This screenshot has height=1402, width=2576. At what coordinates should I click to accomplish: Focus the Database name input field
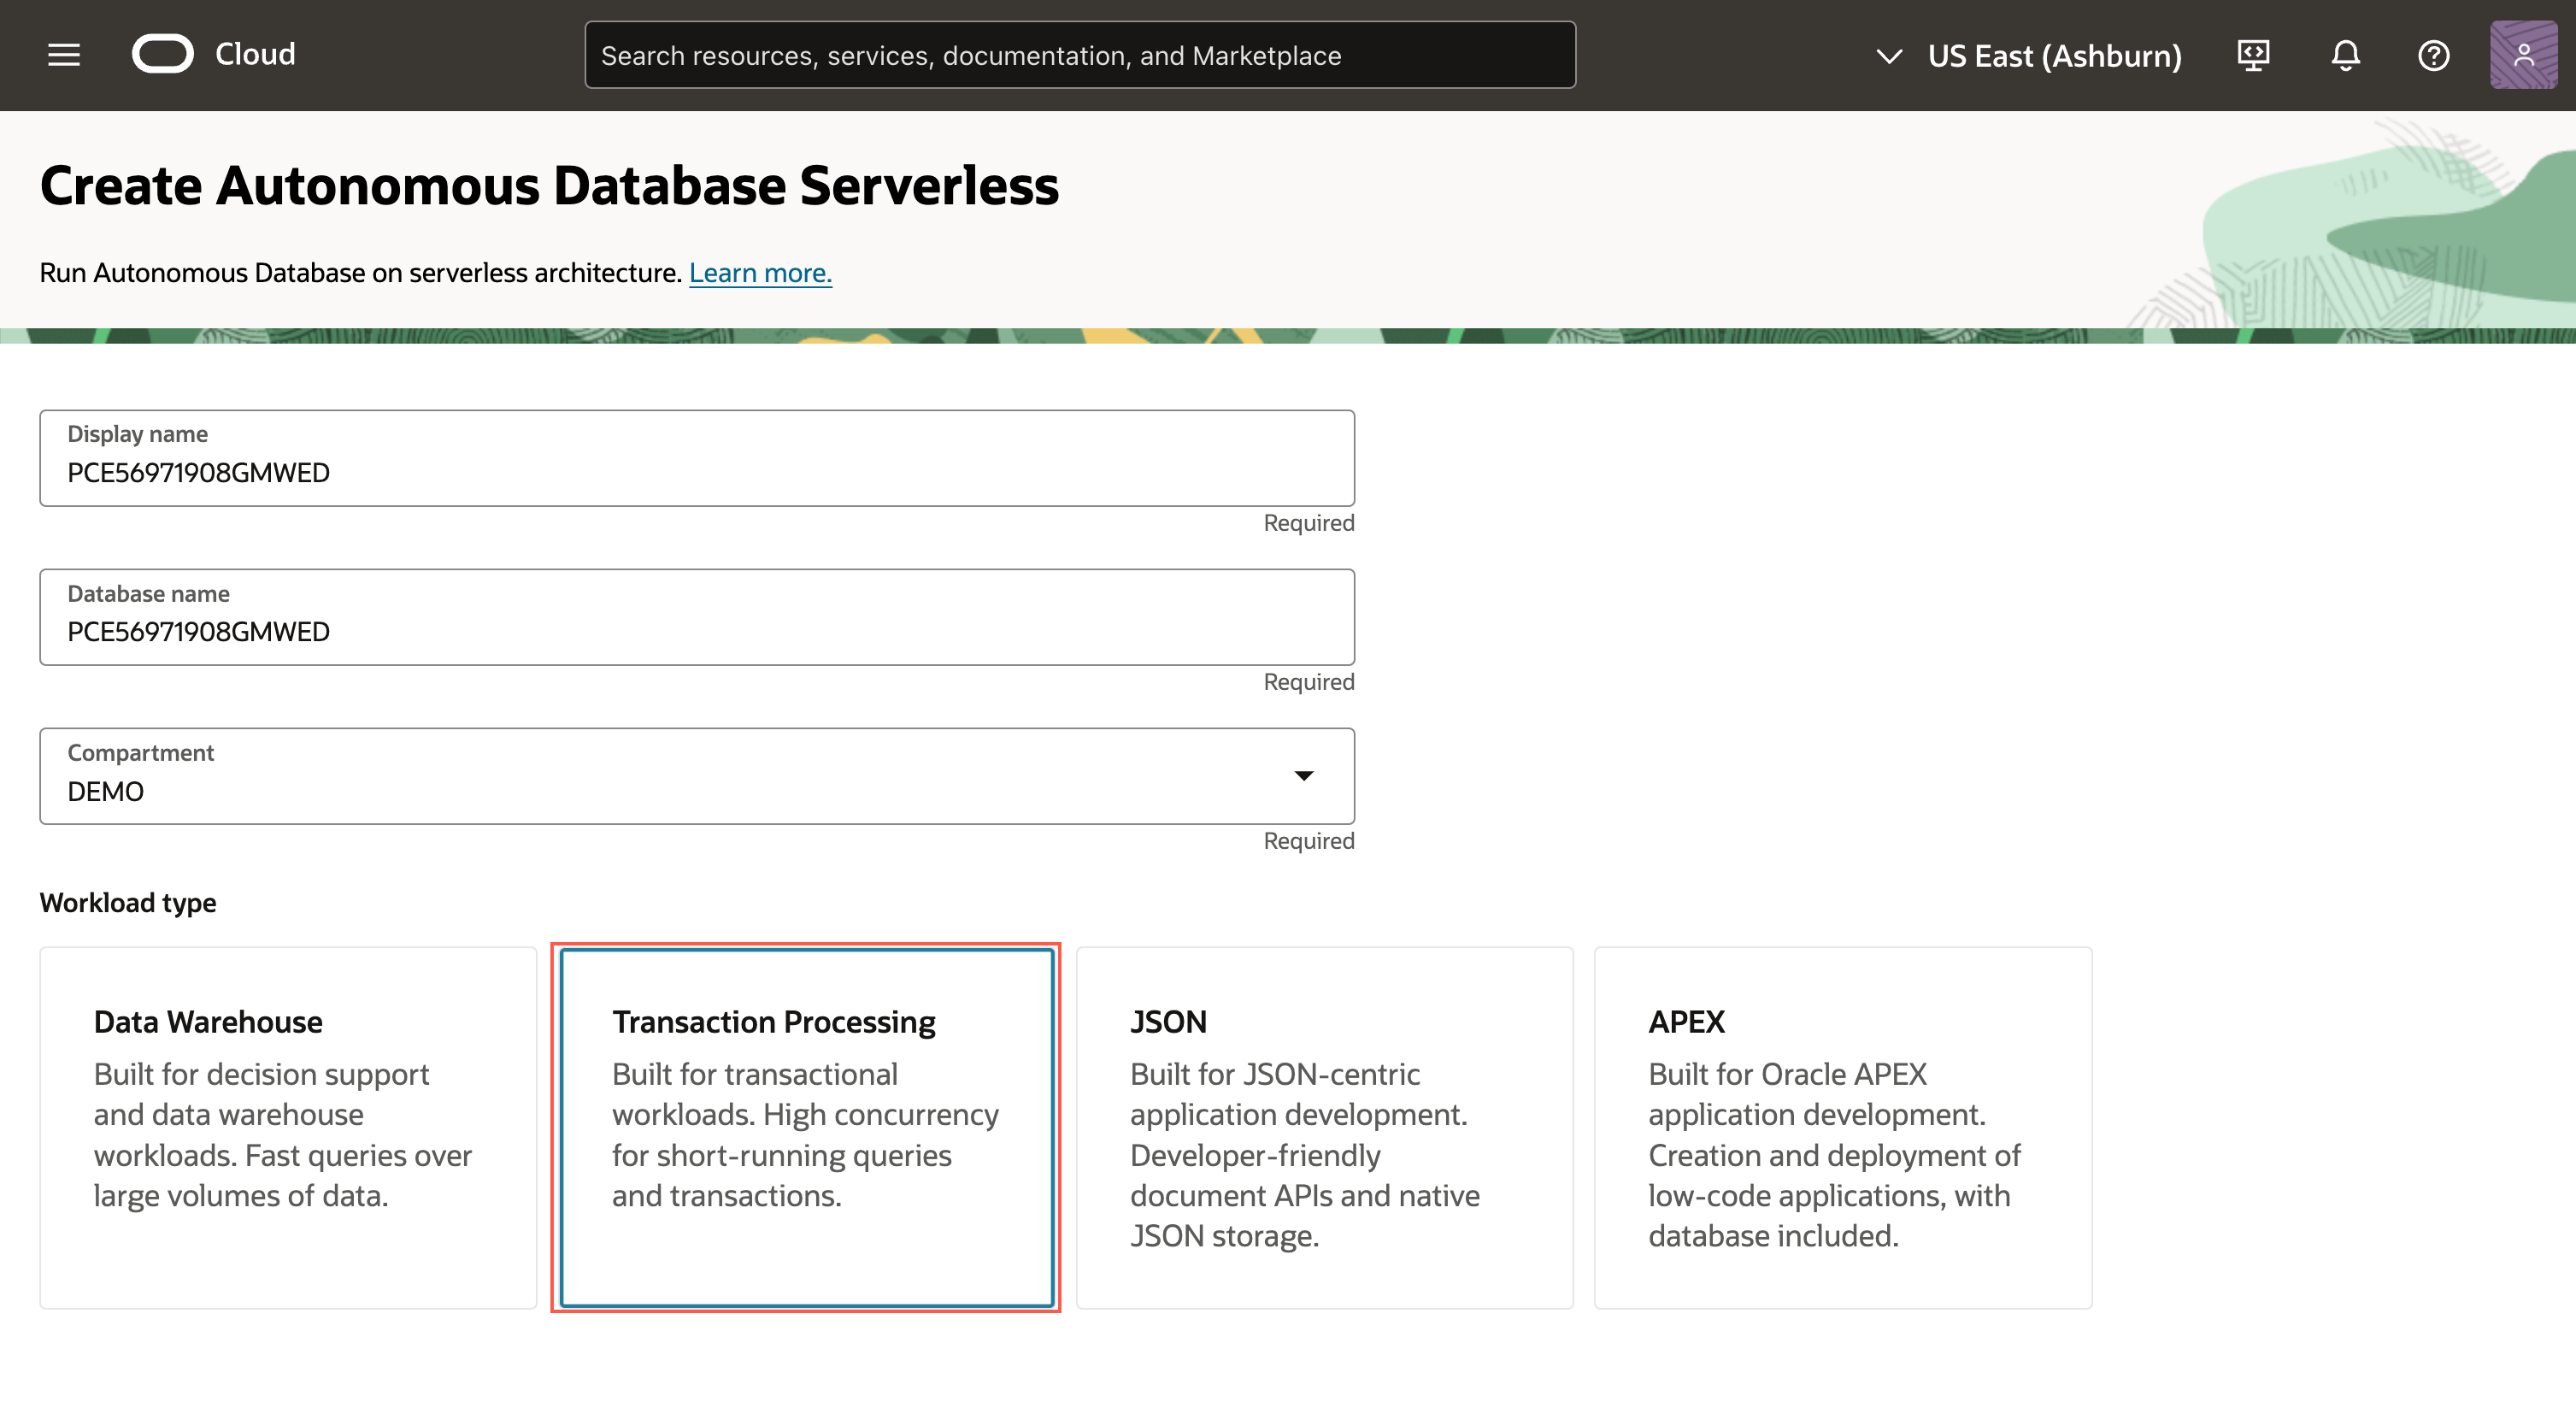pyautogui.click(x=696, y=631)
